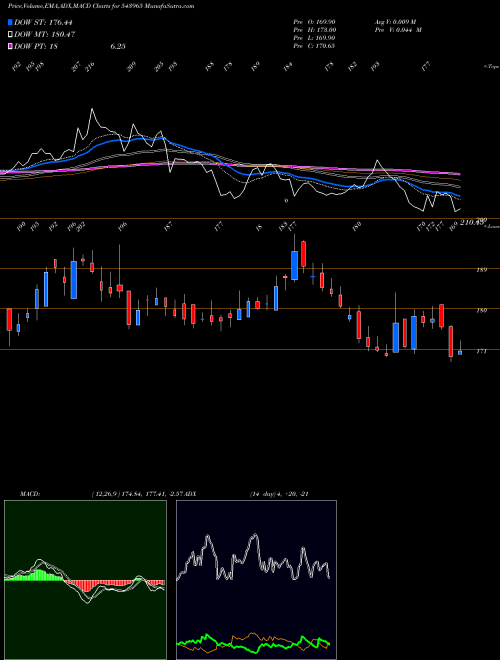Click the 'Pre C: 170.65' value

click(314, 46)
